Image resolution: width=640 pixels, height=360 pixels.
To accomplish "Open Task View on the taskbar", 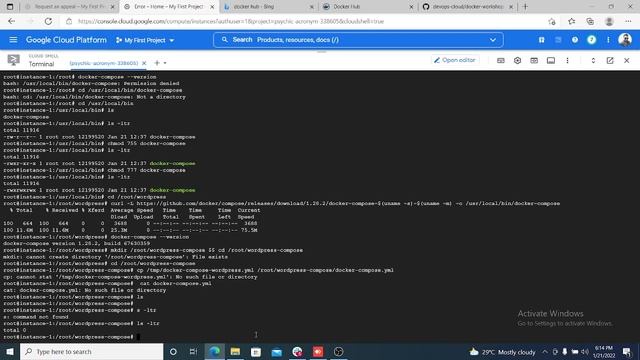I will pyautogui.click(x=193, y=351).
